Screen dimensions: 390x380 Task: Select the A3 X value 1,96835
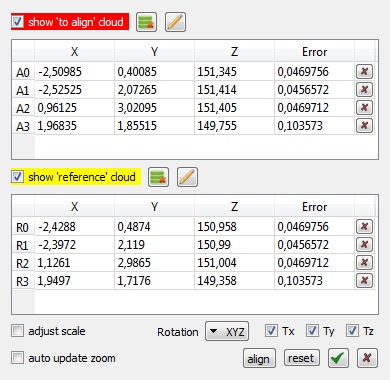74,125
